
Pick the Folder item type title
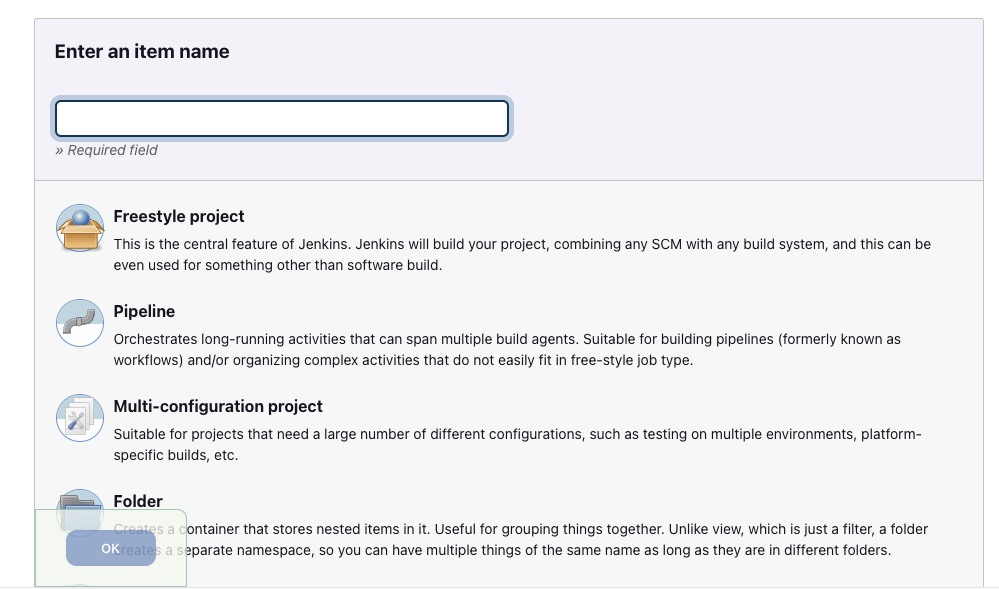(138, 501)
